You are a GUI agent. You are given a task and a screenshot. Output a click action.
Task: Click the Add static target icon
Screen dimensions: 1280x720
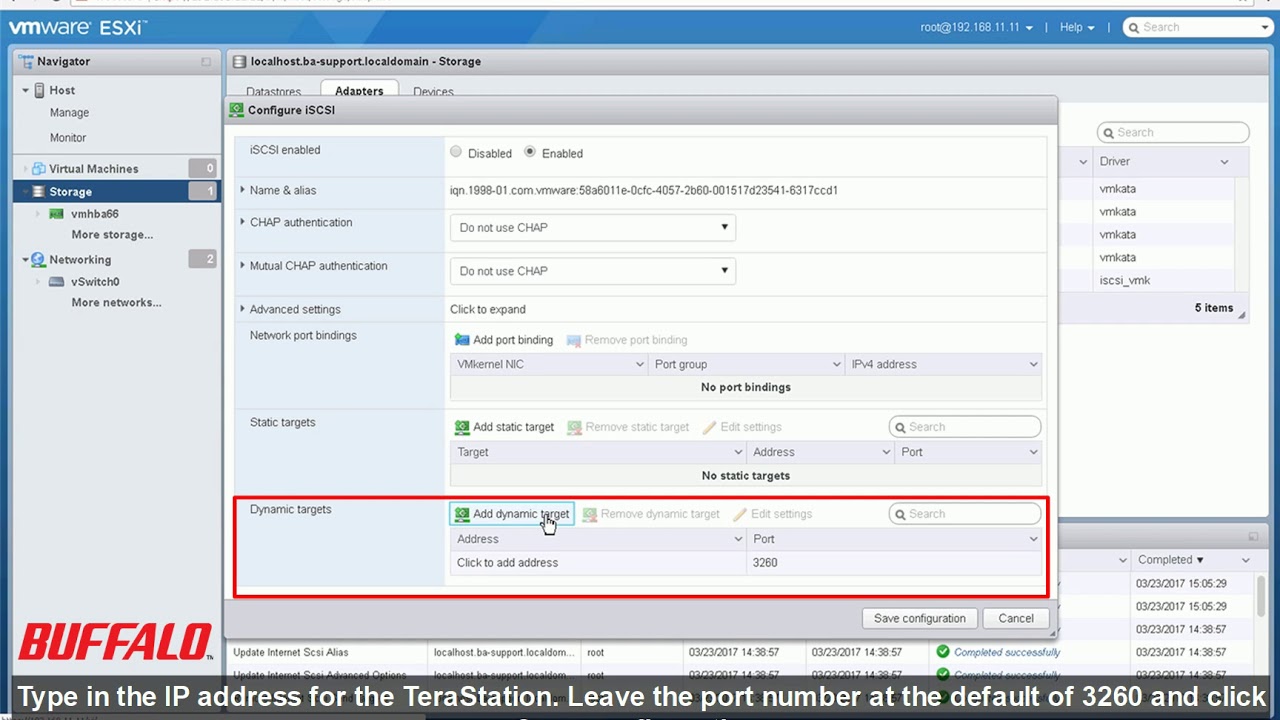(462, 427)
